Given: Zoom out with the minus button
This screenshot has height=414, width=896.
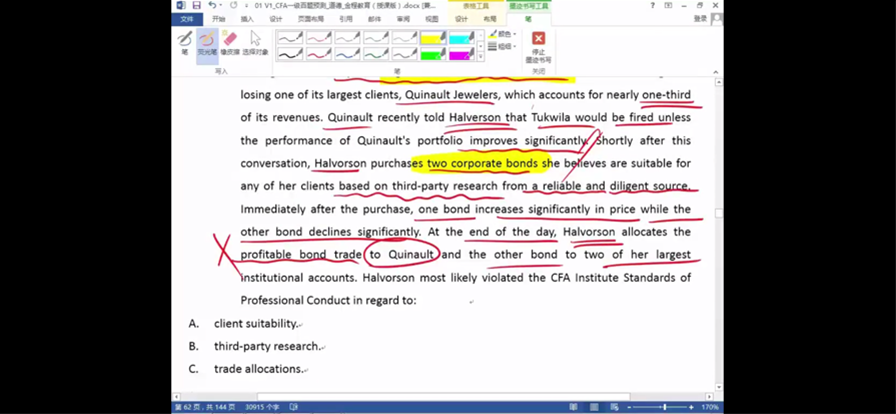Looking at the screenshot, I should pyautogui.click(x=630, y=407).
